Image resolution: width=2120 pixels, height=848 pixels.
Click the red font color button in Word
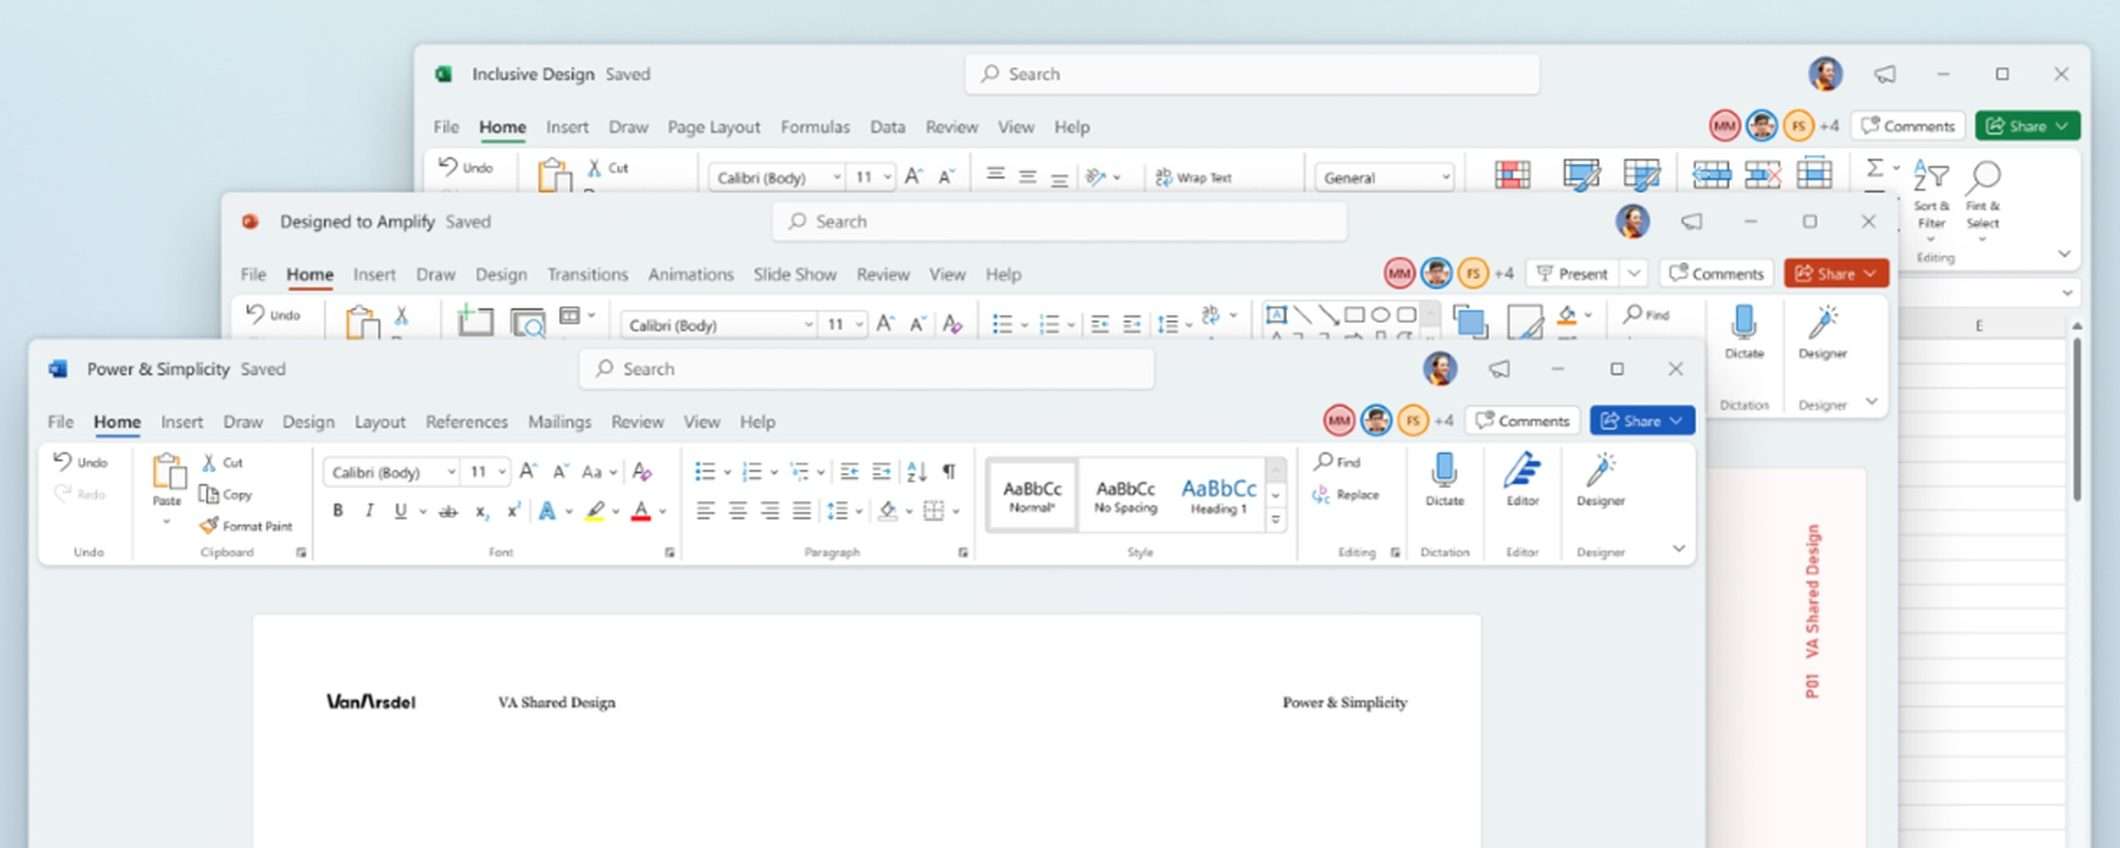641,511
